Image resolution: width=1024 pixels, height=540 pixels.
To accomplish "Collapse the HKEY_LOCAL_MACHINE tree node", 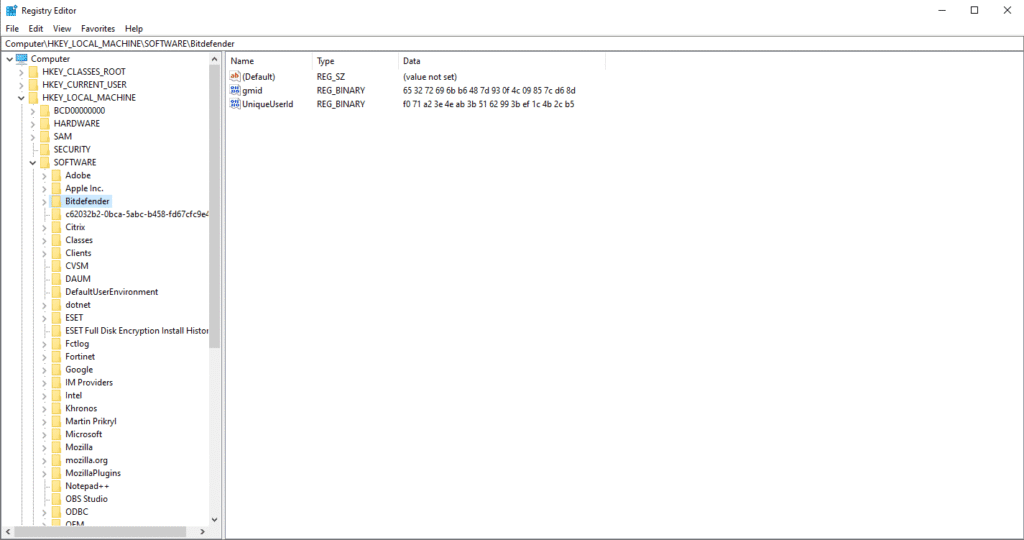I will pyautogui.click(x=21, y=98).
